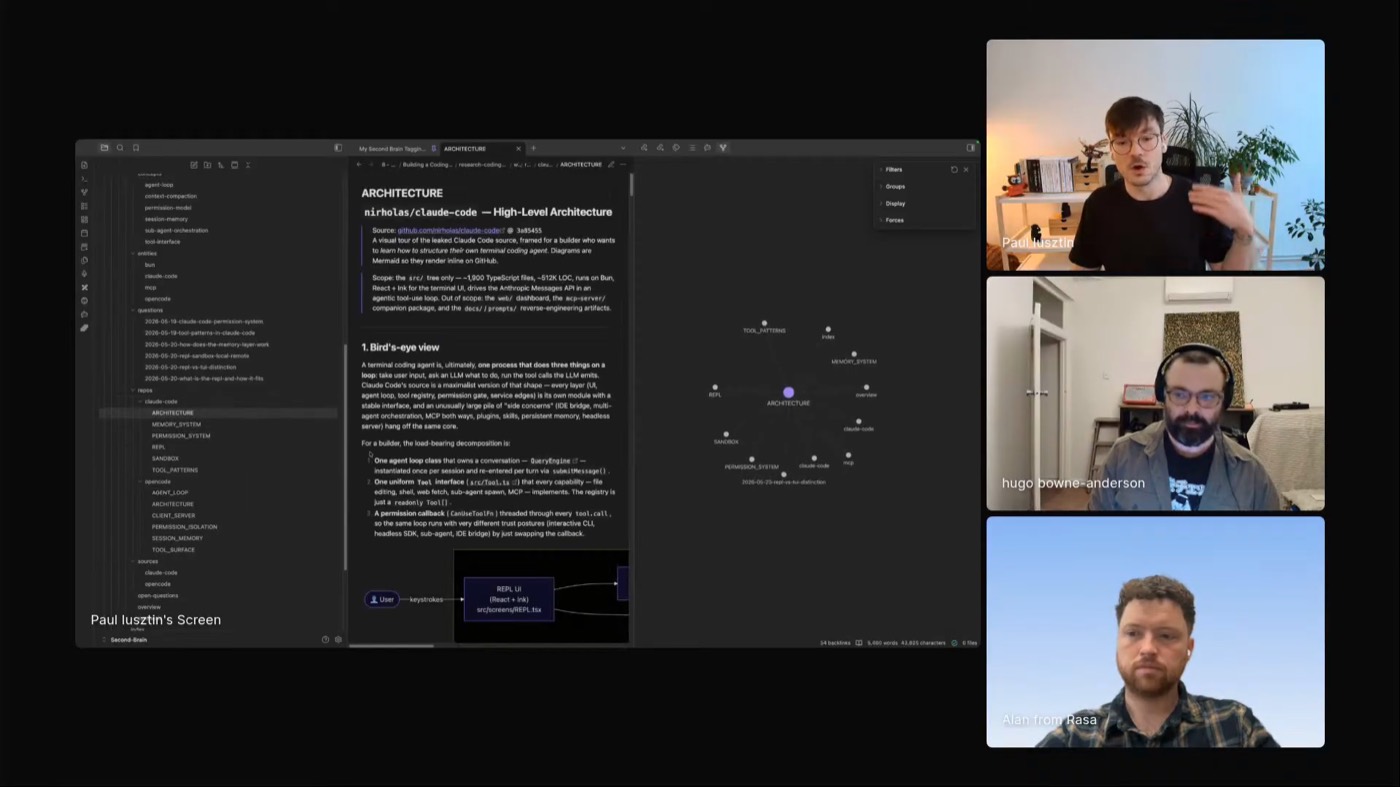
Task: Collapse all folders in the file explorer
Action: tap(248, 165)
